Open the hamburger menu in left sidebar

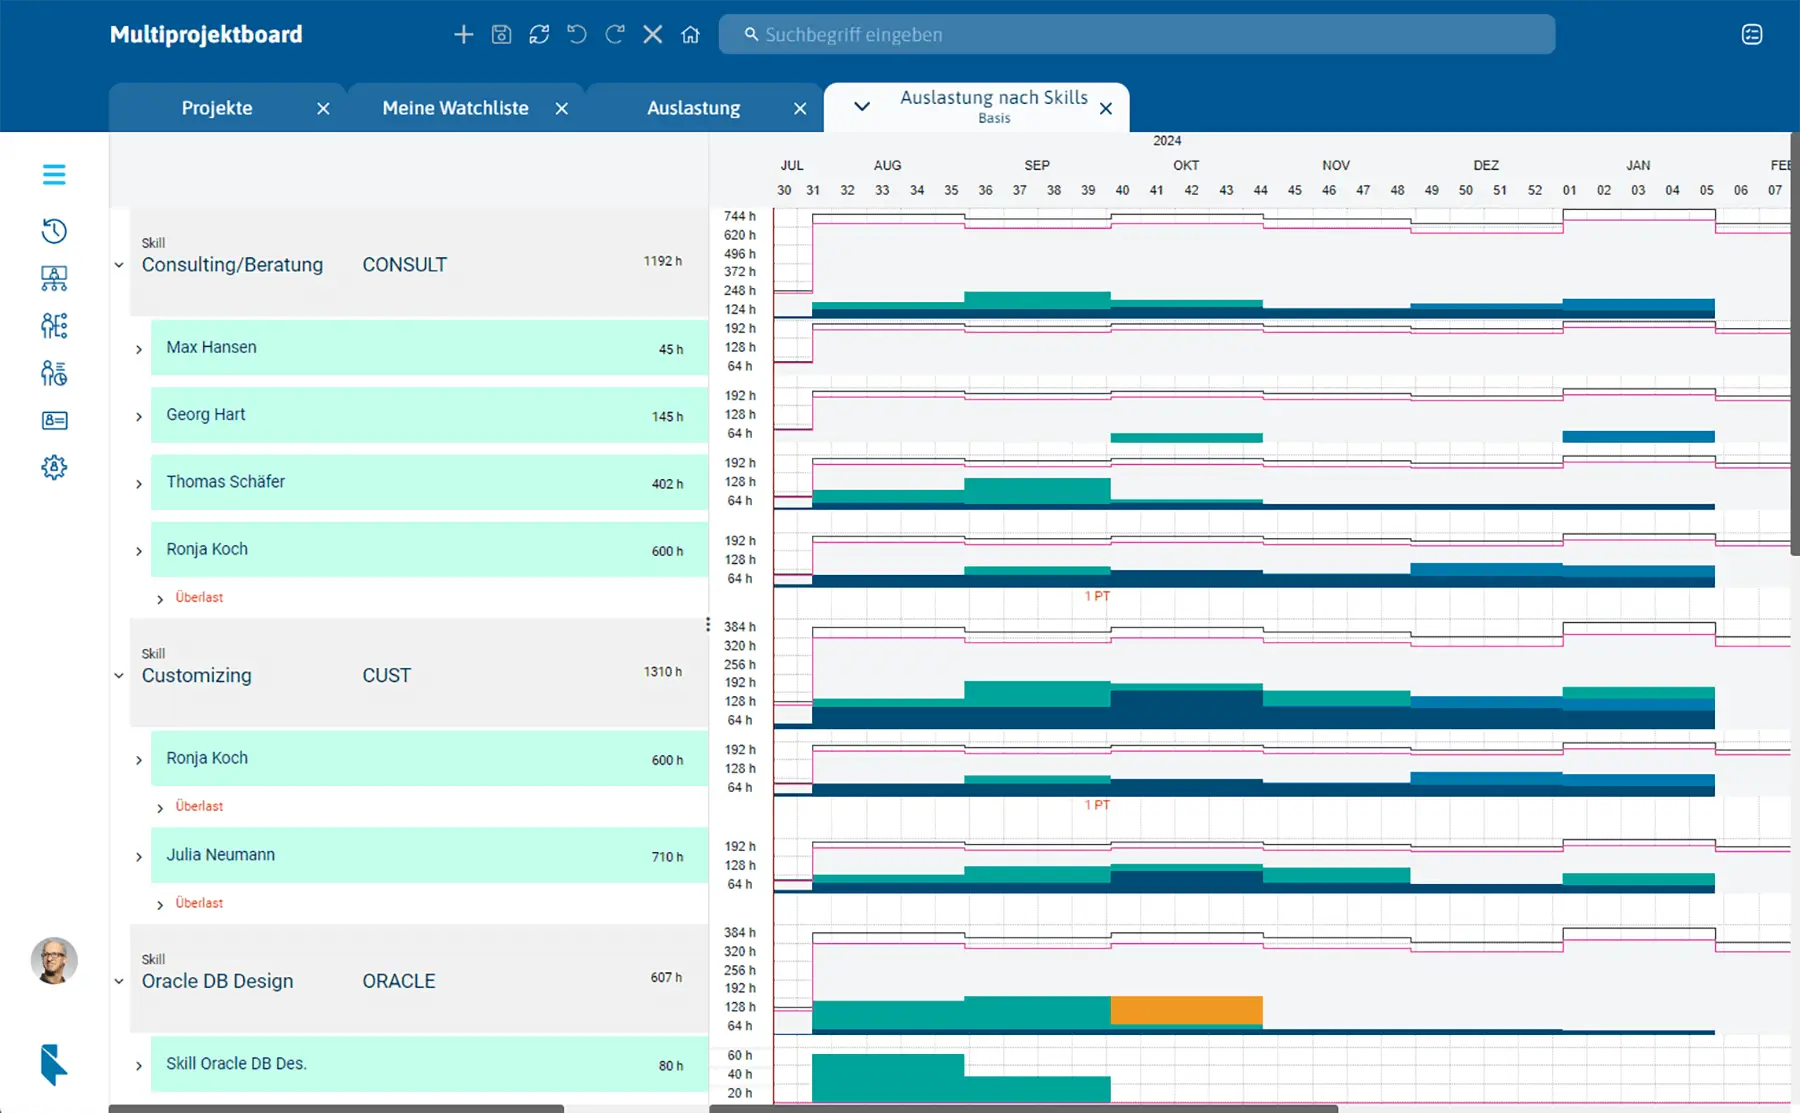coord(54,175)
